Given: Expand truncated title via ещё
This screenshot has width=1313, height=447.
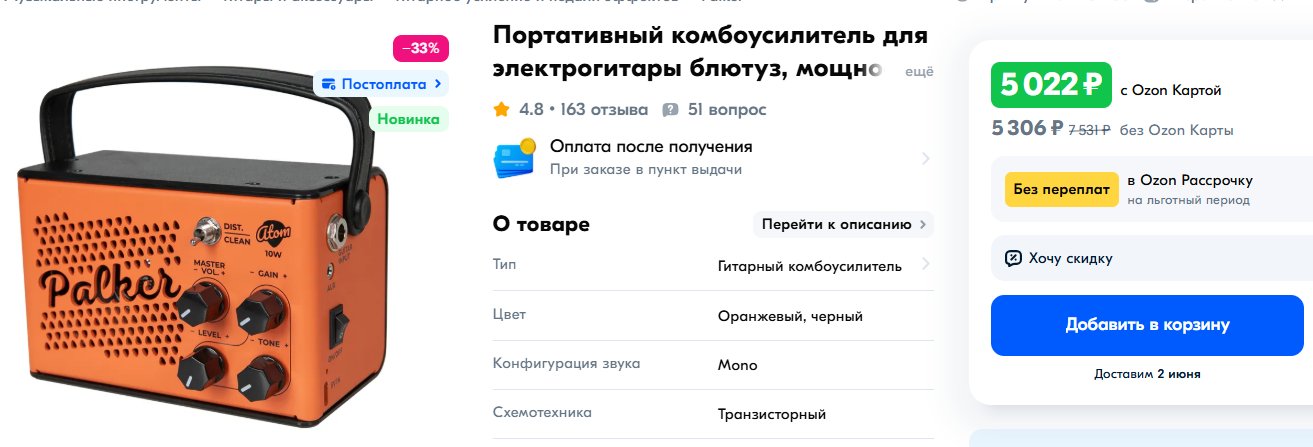Looking at the screenshot, I should click(x=919, y=71).
